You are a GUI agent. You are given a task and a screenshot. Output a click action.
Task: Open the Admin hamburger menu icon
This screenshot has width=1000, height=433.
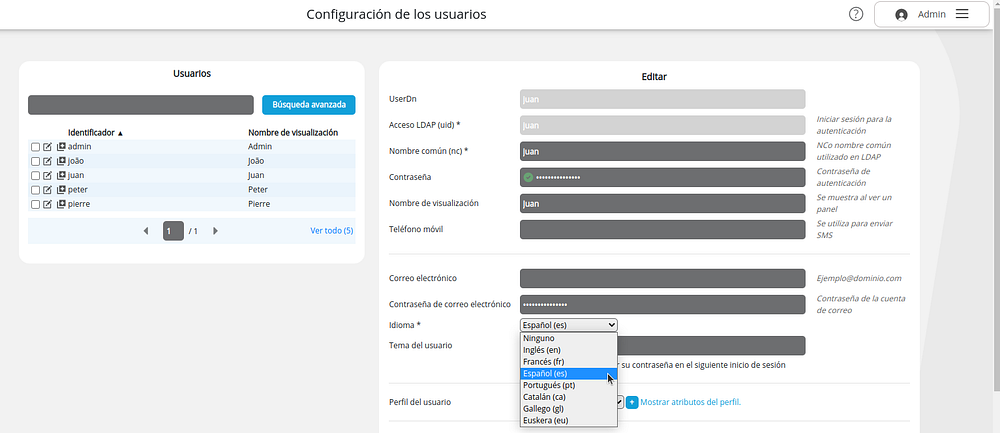point(962,14)
